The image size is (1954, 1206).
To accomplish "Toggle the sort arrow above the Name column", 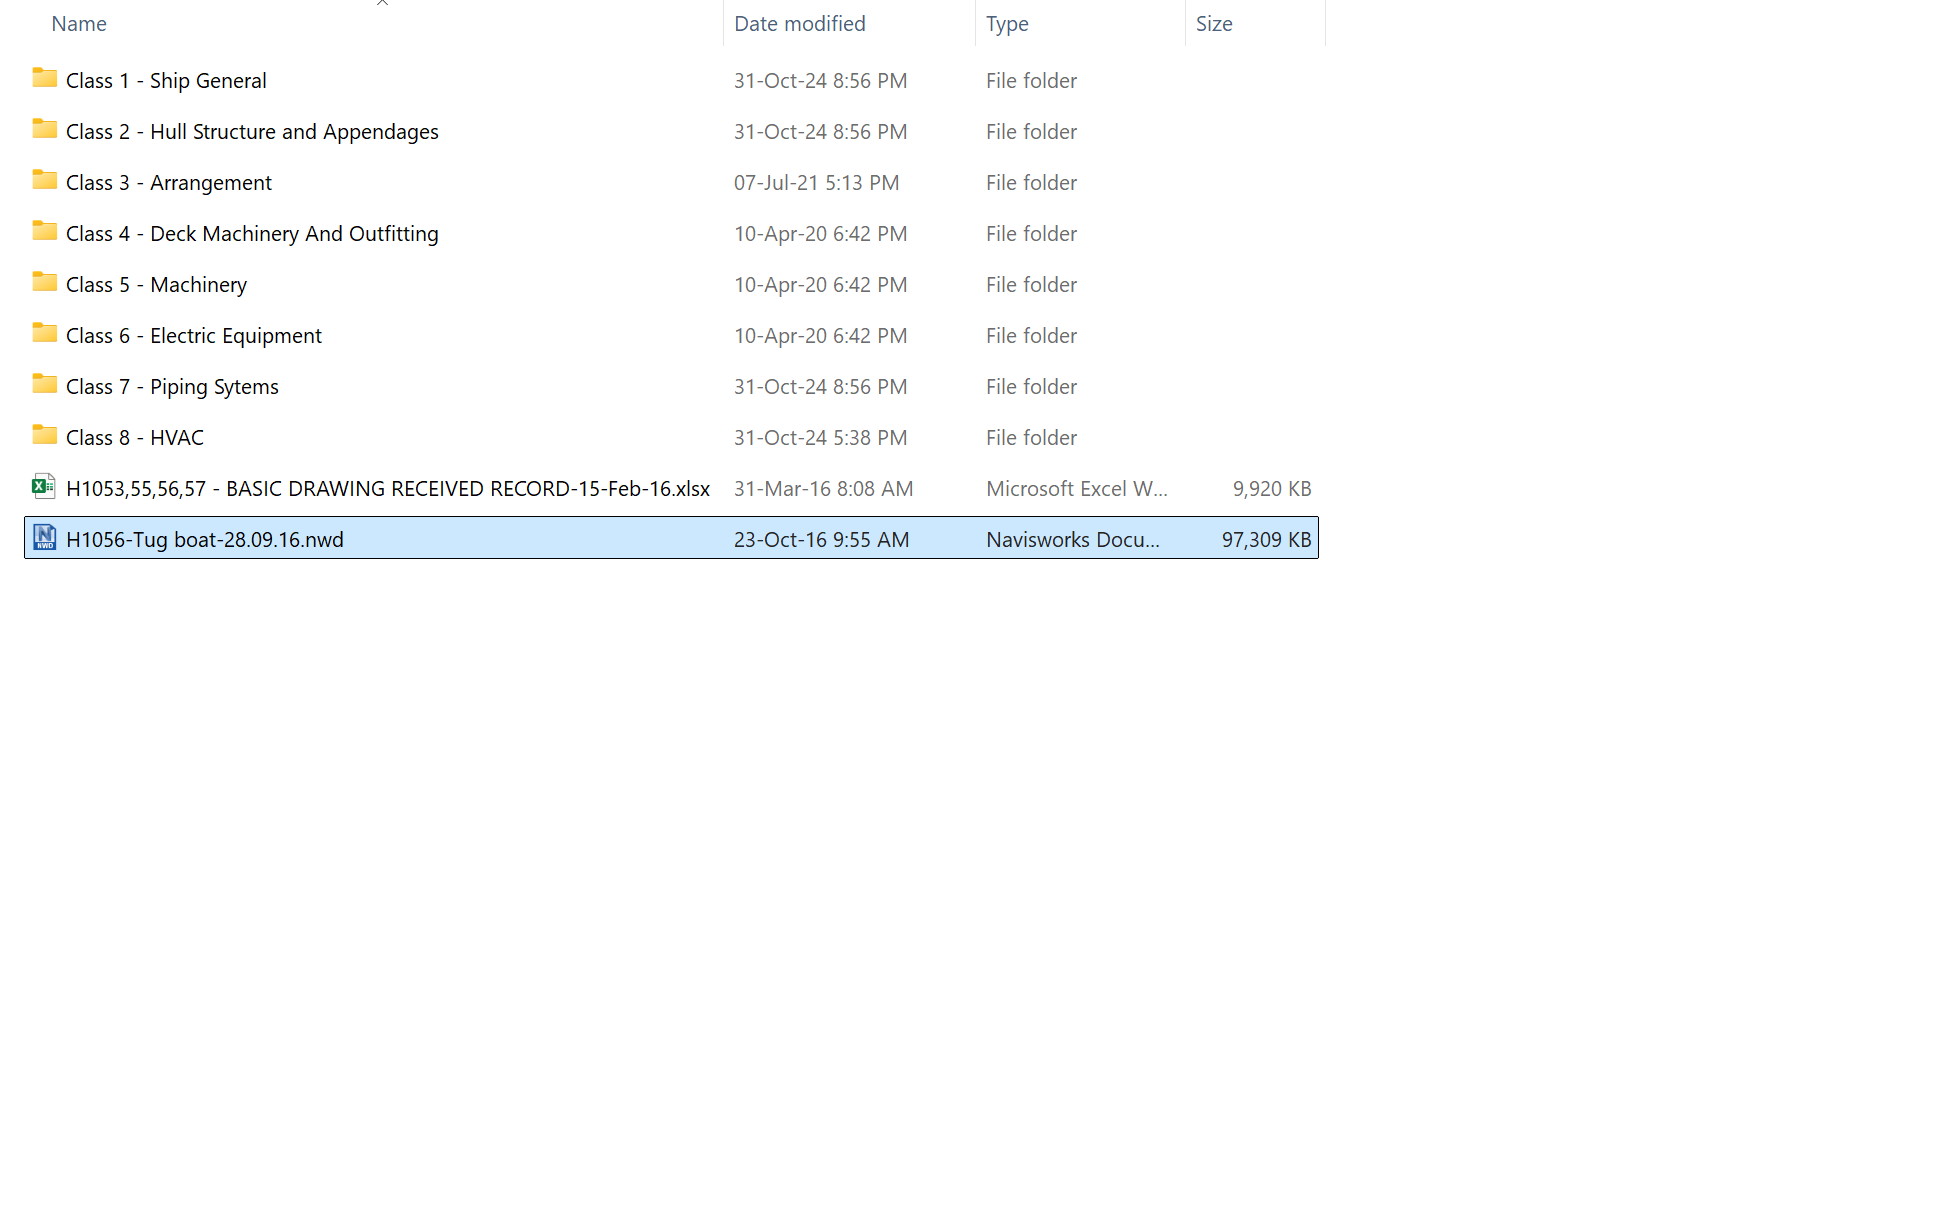I will [x=382, y=3].
